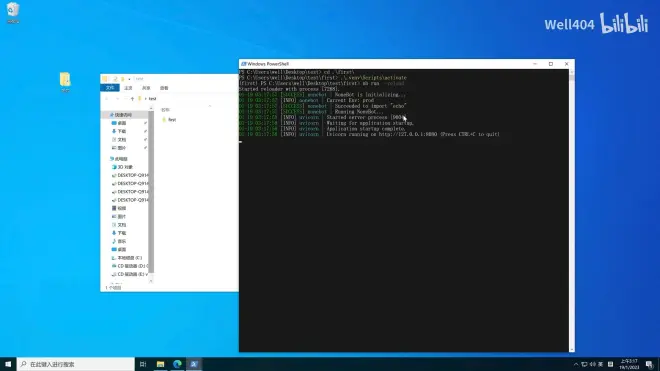Click the Explorer back navigation arrow
Image resolution: width=660 pixels, height=371 pixels.
106,99
